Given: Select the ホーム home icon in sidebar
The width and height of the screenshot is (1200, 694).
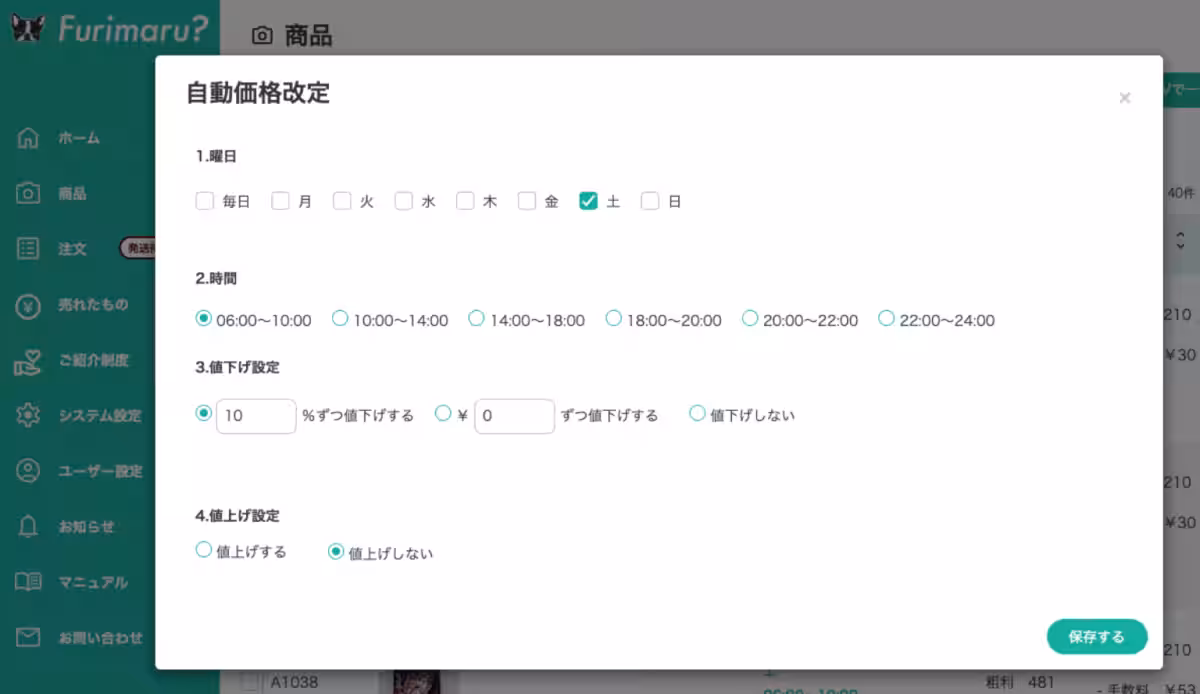Looking at the screenshot, I should coord(27,138).
